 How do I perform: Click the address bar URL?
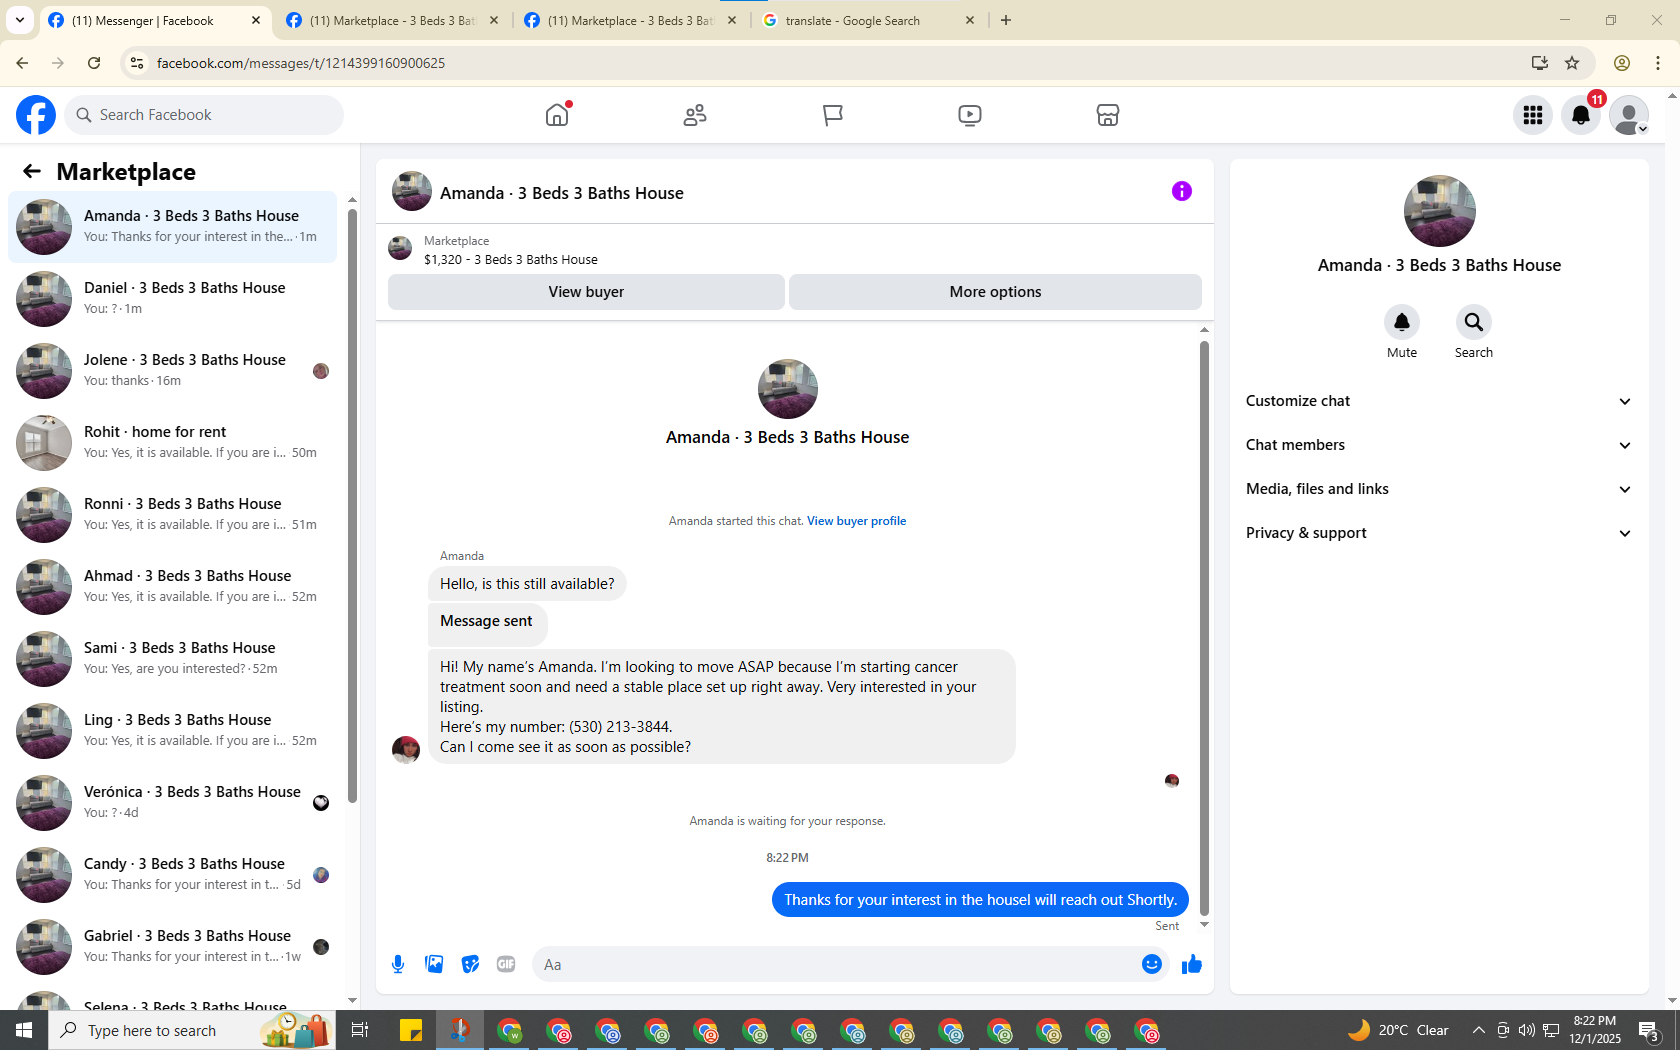click(301, 63)
